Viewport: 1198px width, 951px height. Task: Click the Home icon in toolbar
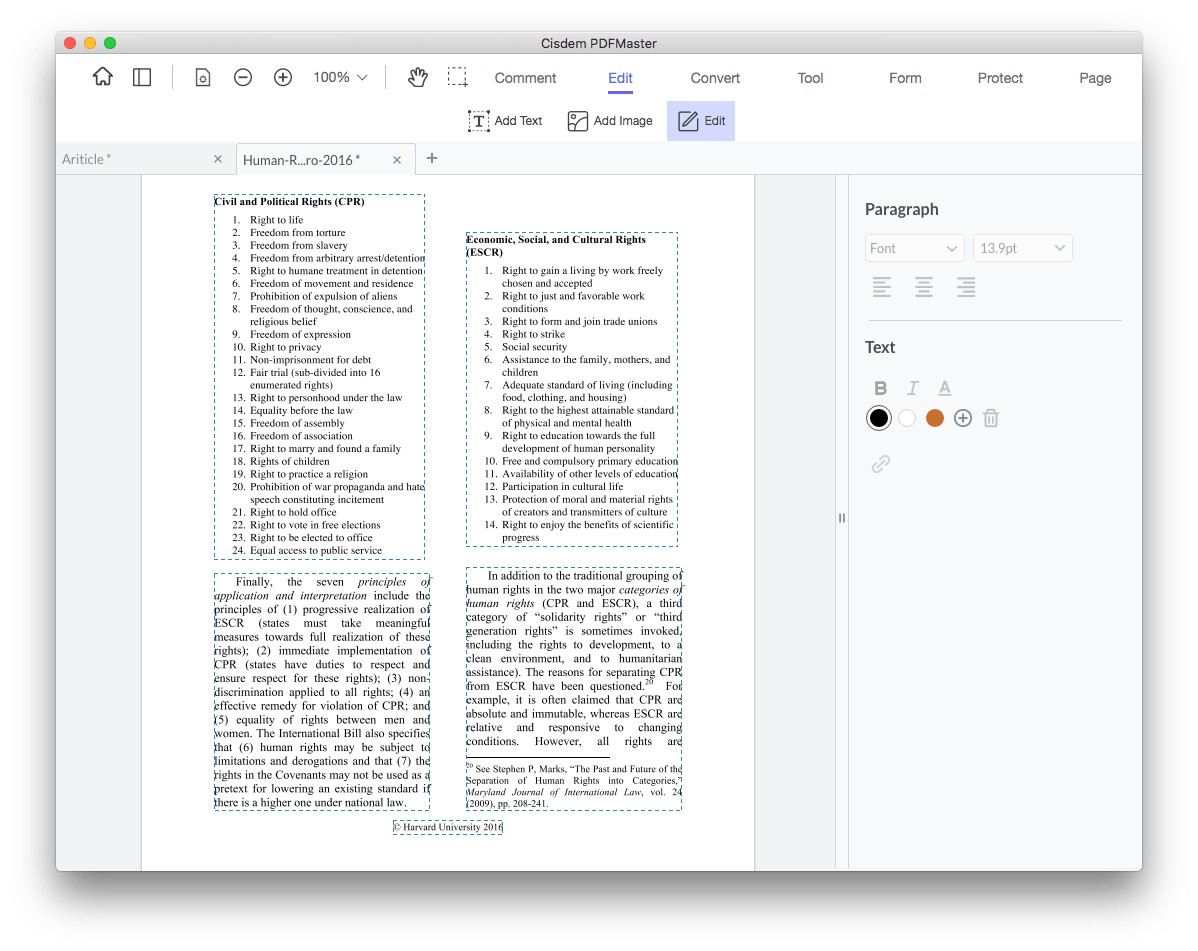102,78
